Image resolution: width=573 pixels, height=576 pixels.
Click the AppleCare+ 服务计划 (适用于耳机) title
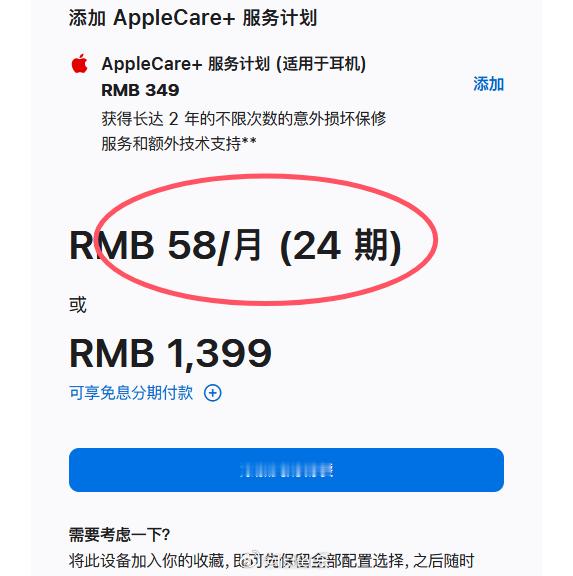tap(234, 64)
